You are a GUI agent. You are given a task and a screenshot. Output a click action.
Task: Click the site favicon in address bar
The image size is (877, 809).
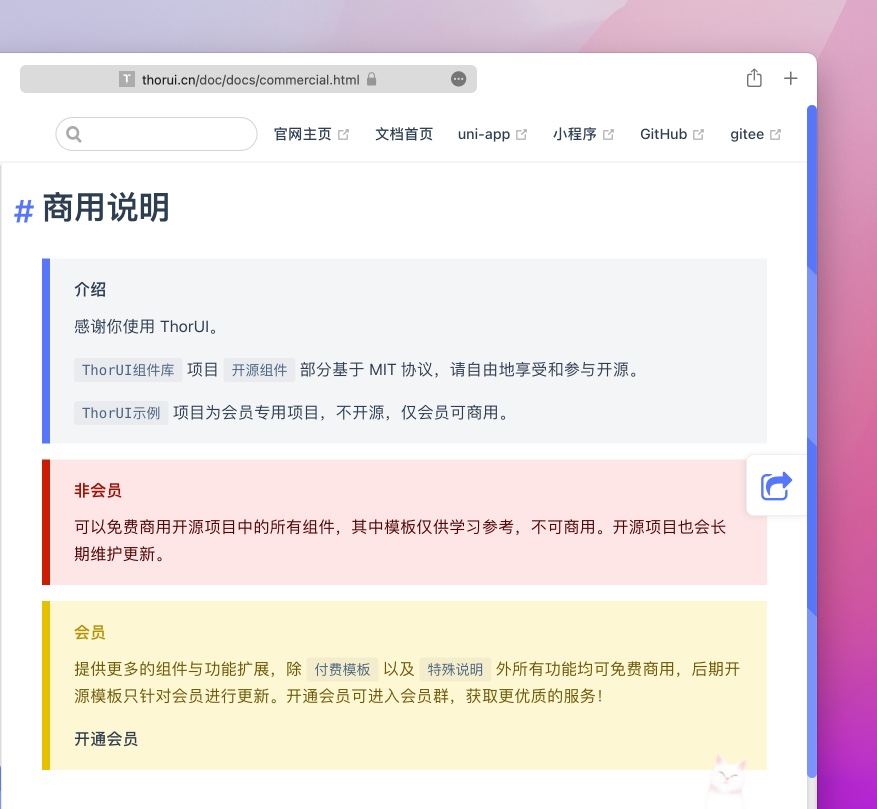click(126, 79)
